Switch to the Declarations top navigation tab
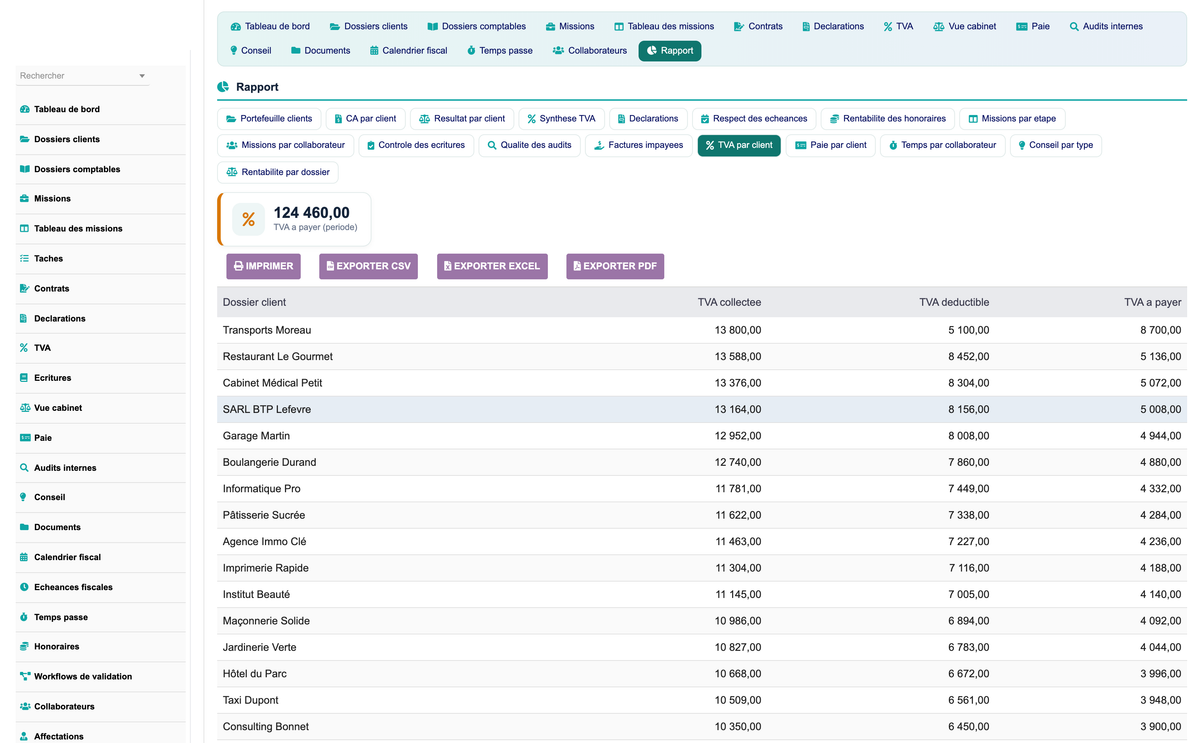 (833, 26)
